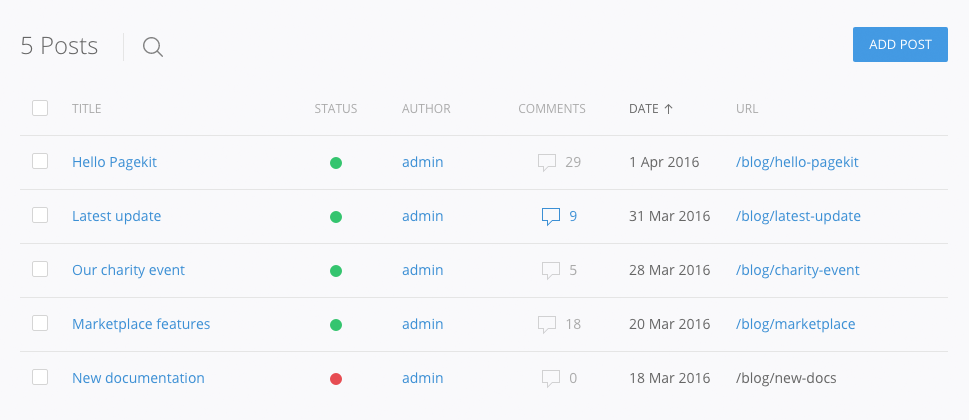Click comment bubble for Our charity event
Screen dimensions: 969x420
(x=550, y=270)
